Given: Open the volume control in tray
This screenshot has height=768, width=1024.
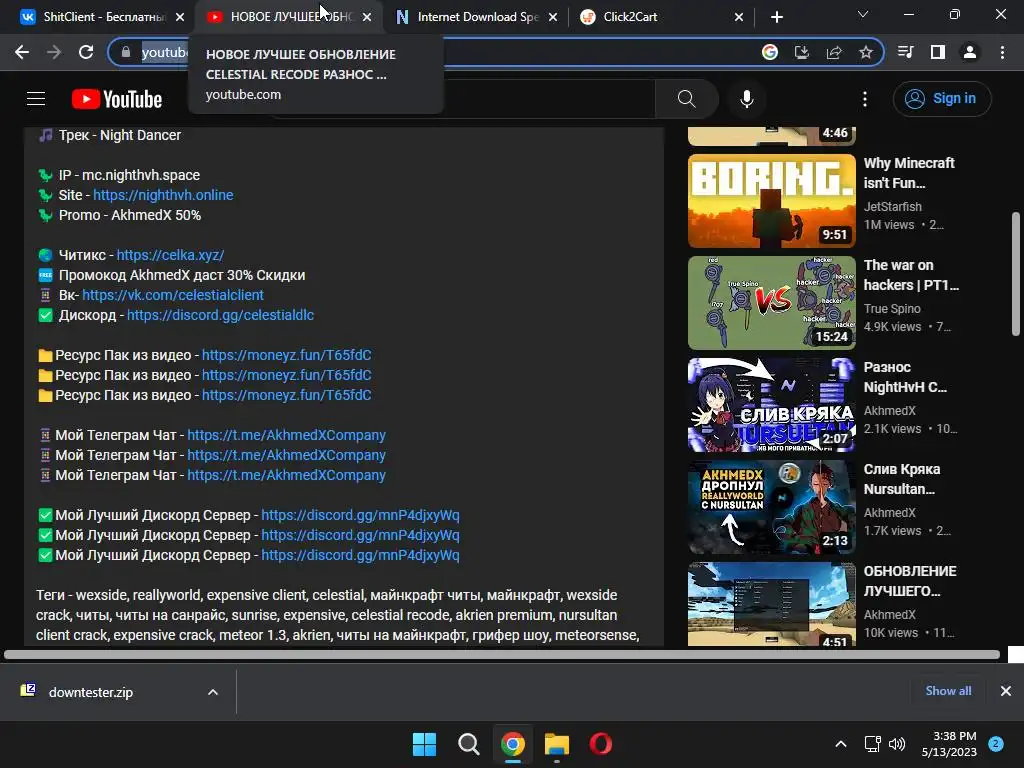Looking at the screenshot, I should [897, 744].
